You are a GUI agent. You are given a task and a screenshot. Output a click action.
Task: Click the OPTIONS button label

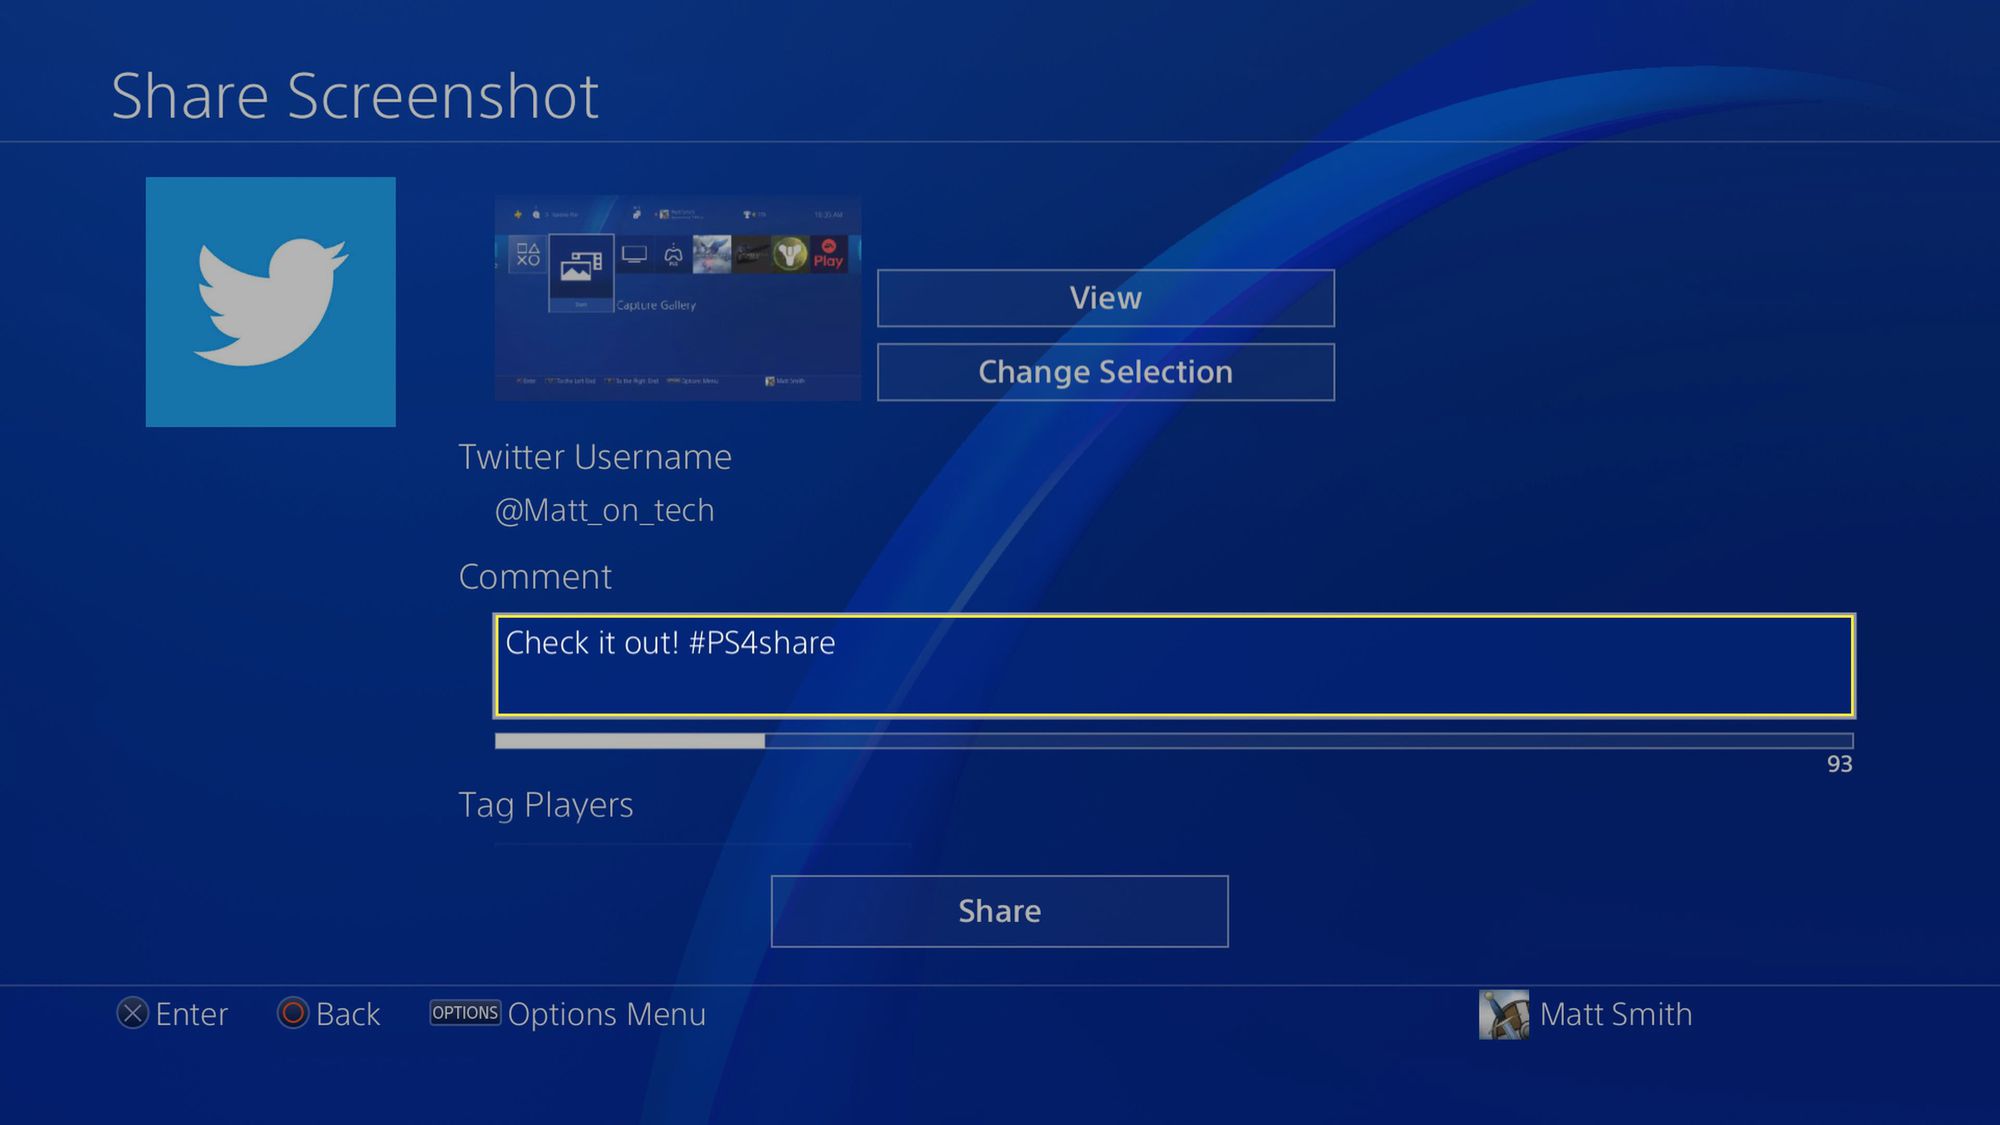(463, 1012)
